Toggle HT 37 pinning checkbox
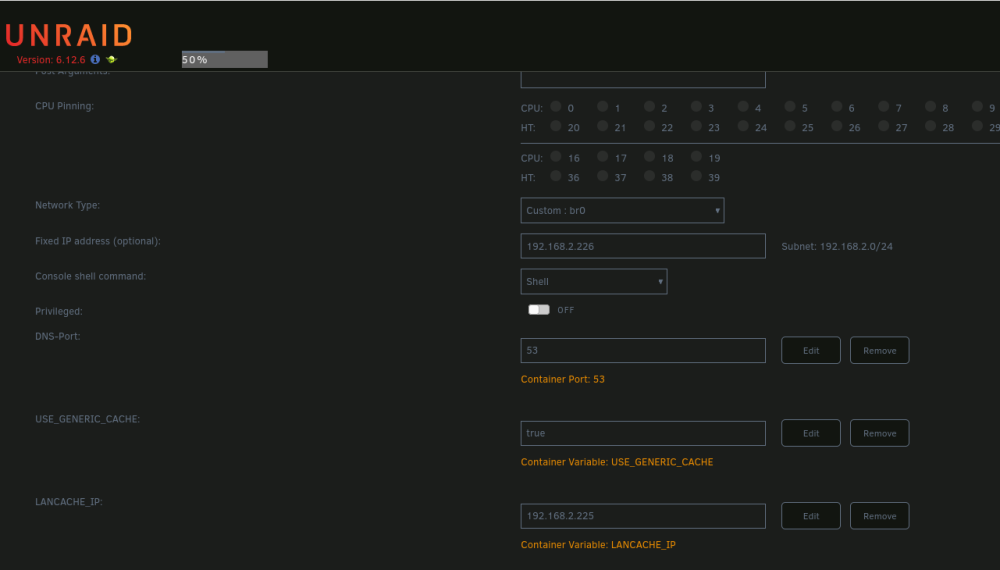The height and width of the screenshot is (570, 1000). point(603,176)
